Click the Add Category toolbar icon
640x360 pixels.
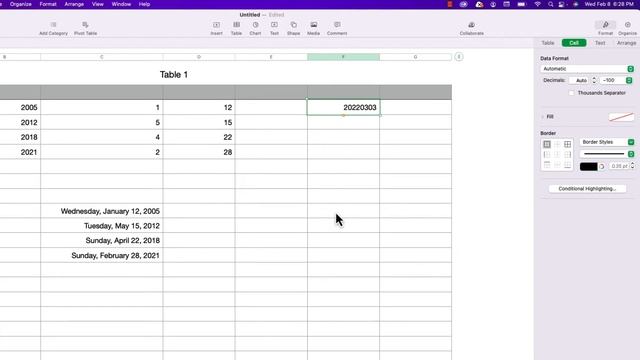coord(53,25)
